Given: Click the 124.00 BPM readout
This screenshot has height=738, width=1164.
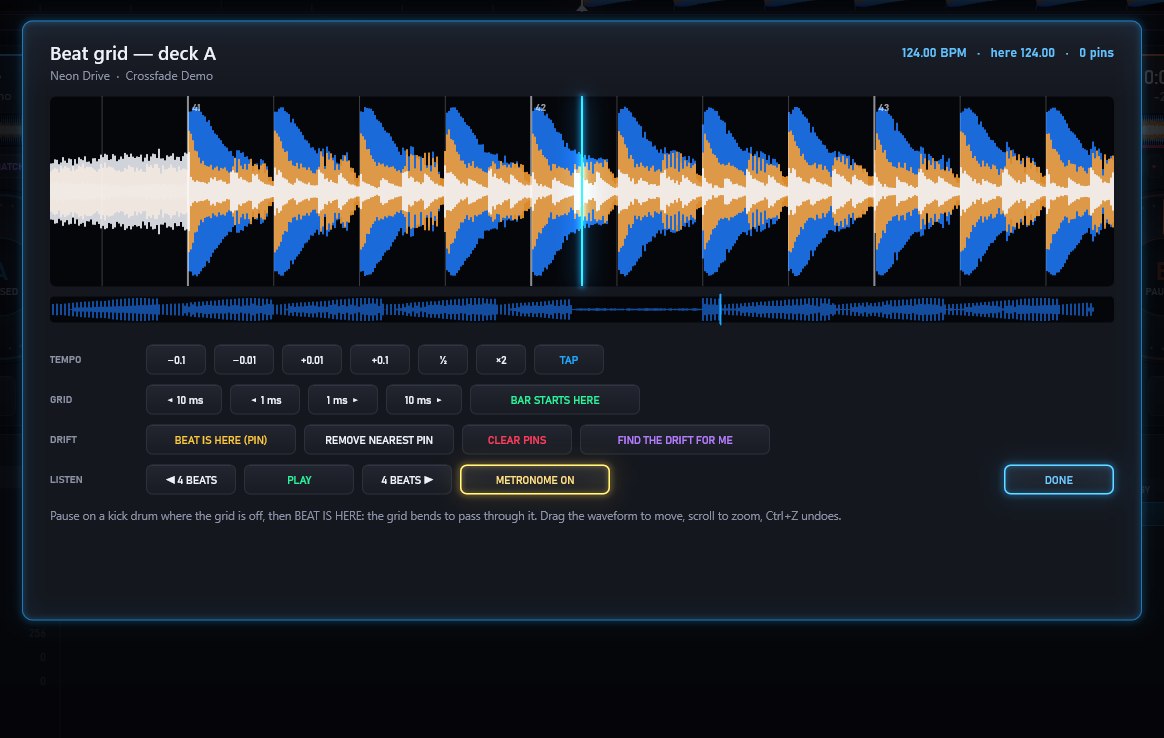Looking at the screenshot, I should pos(934,53).
